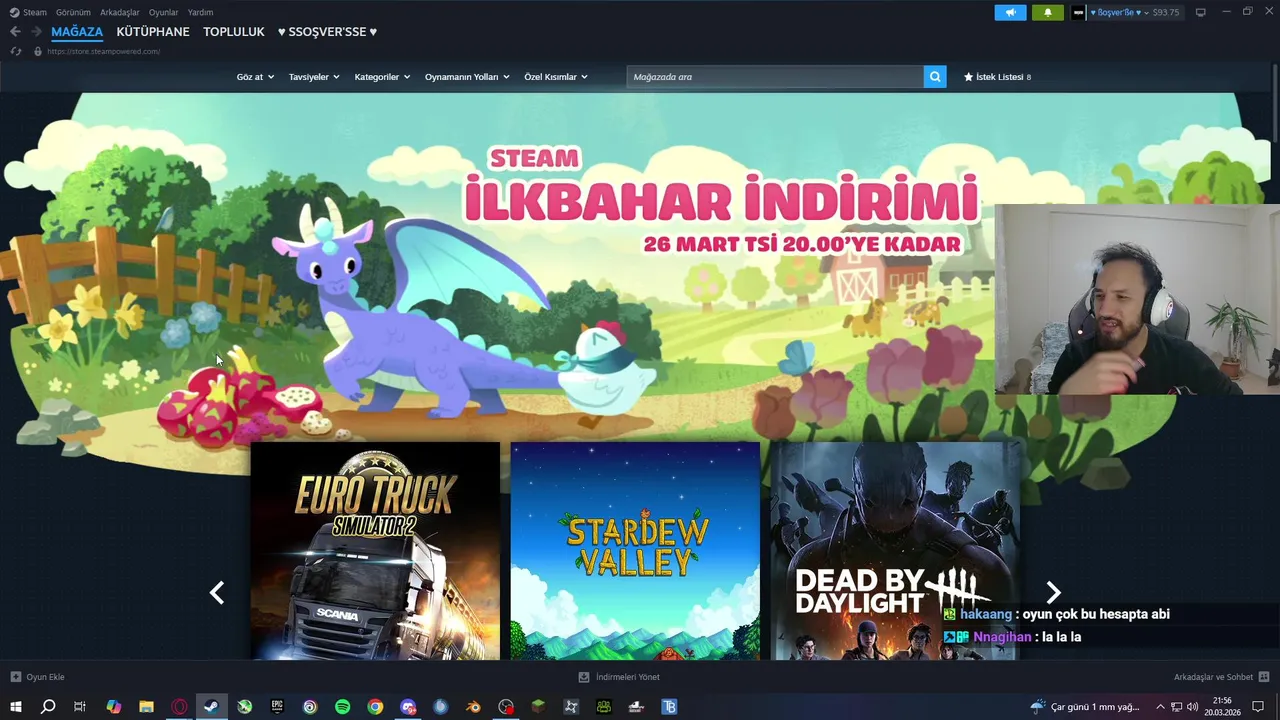Focus the Mağazada ara search field
1280x720 pixels.
coord(775,77)
